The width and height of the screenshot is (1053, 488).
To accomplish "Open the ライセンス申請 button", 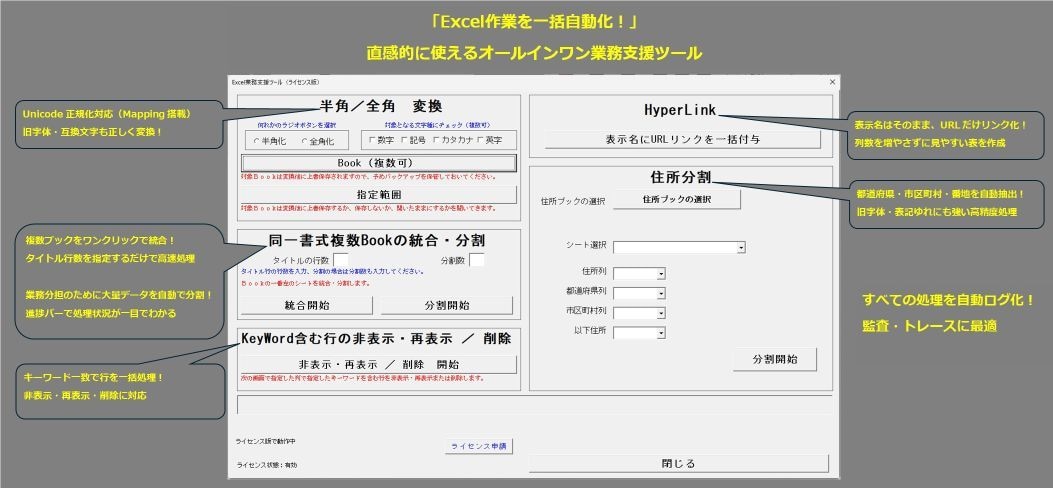I will tap(479, 446).
